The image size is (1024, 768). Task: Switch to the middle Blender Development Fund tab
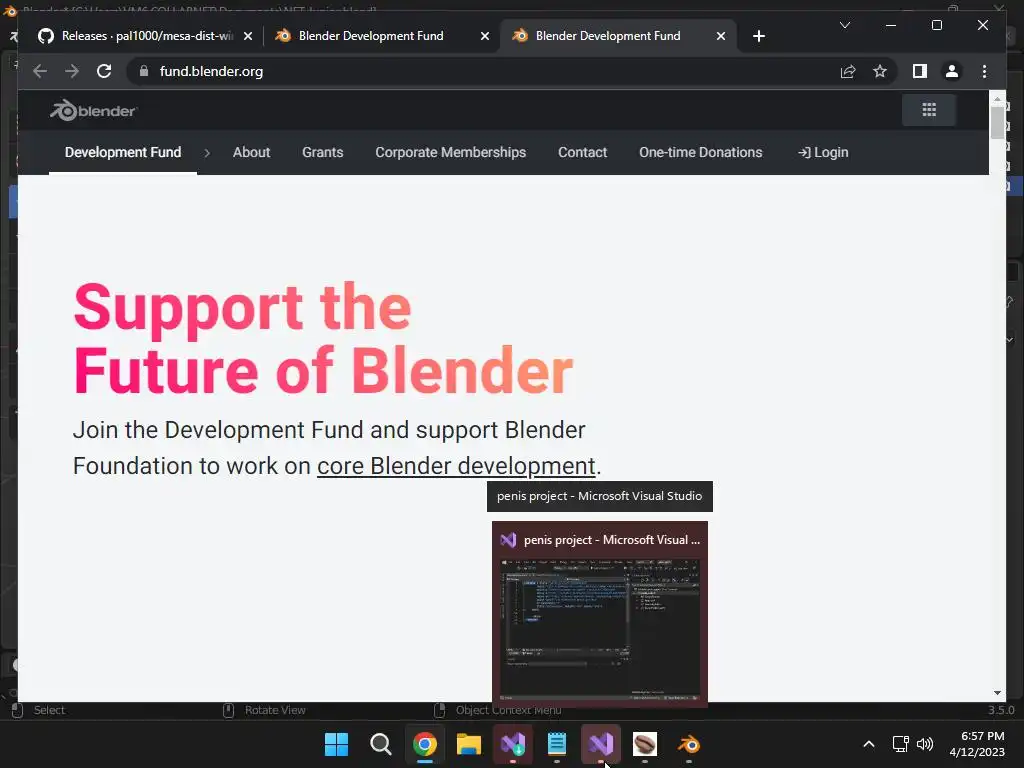pos(381,36)
